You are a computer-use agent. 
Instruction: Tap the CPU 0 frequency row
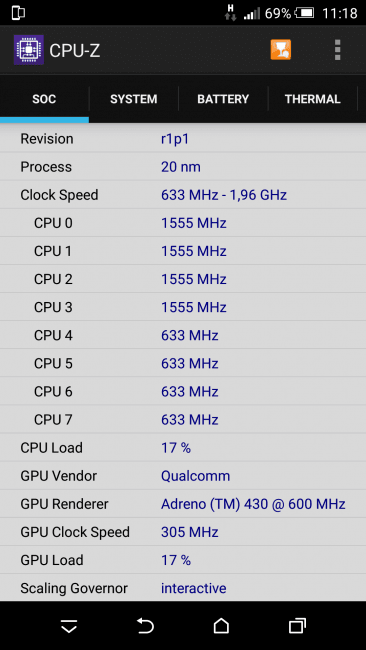(x=183, y=223)
